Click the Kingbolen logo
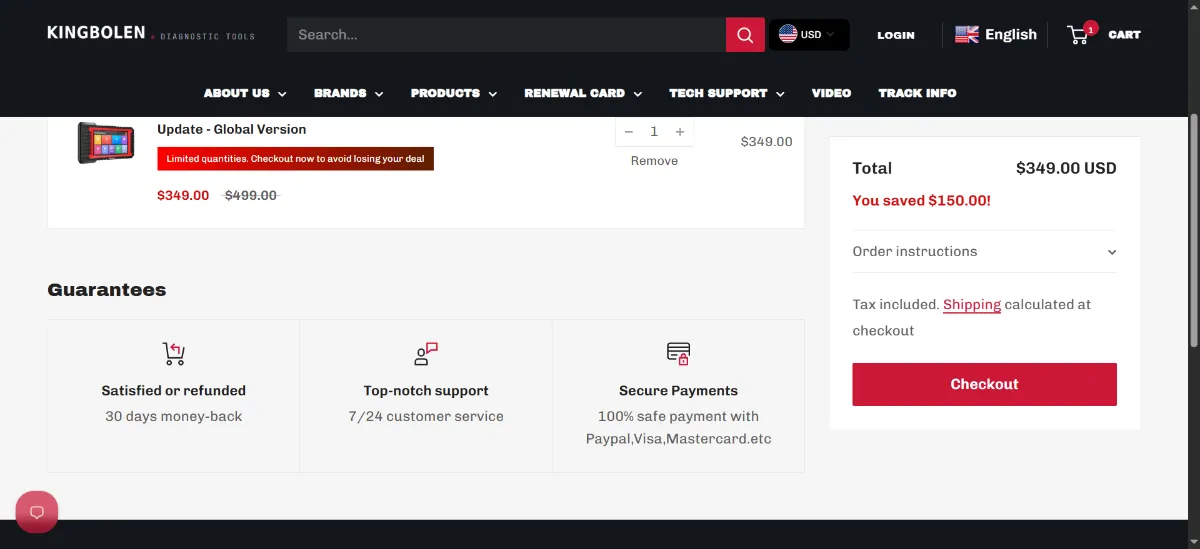This screenshot has height=549, width=1200. click(x=151, y=34)
